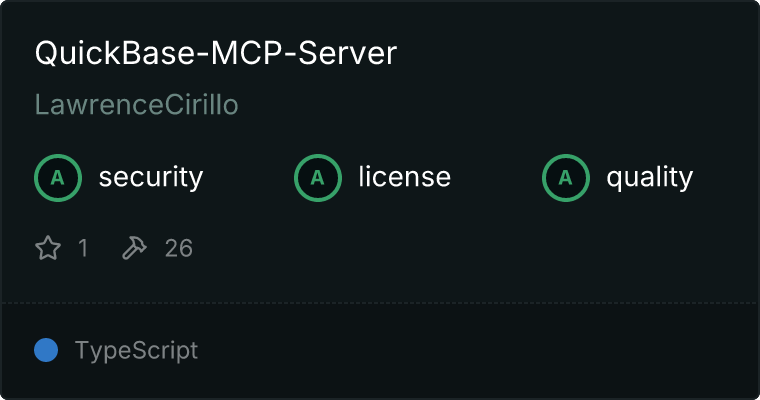Click the security grade A badge
760x400 pixels.
point(58,178)
